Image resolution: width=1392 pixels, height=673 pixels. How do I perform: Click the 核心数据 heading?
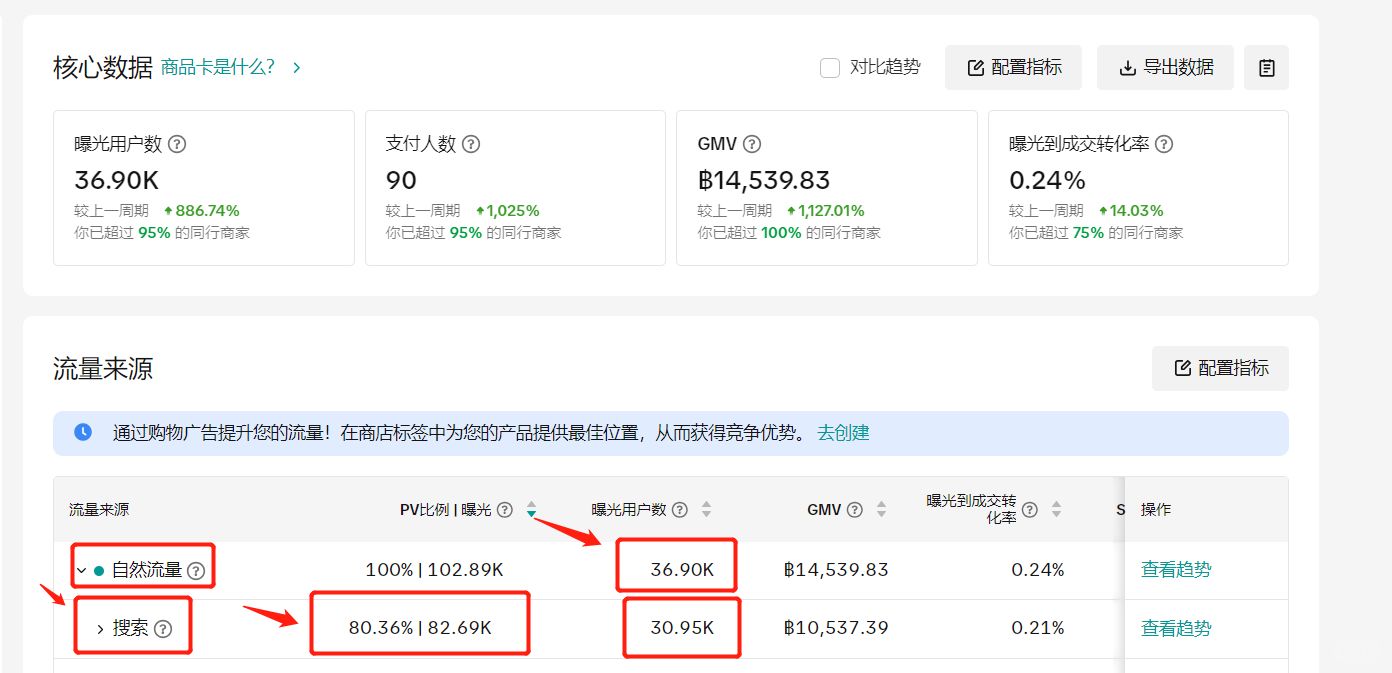click(103, 68)
